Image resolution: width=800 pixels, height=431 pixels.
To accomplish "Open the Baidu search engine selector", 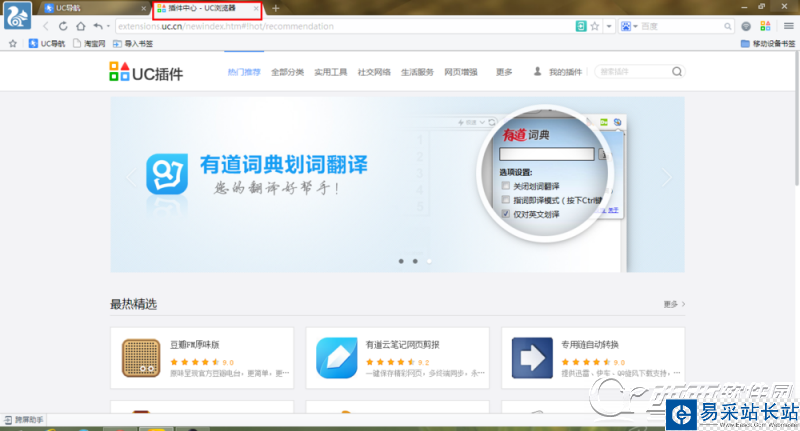I will click(x=629, y=26).
